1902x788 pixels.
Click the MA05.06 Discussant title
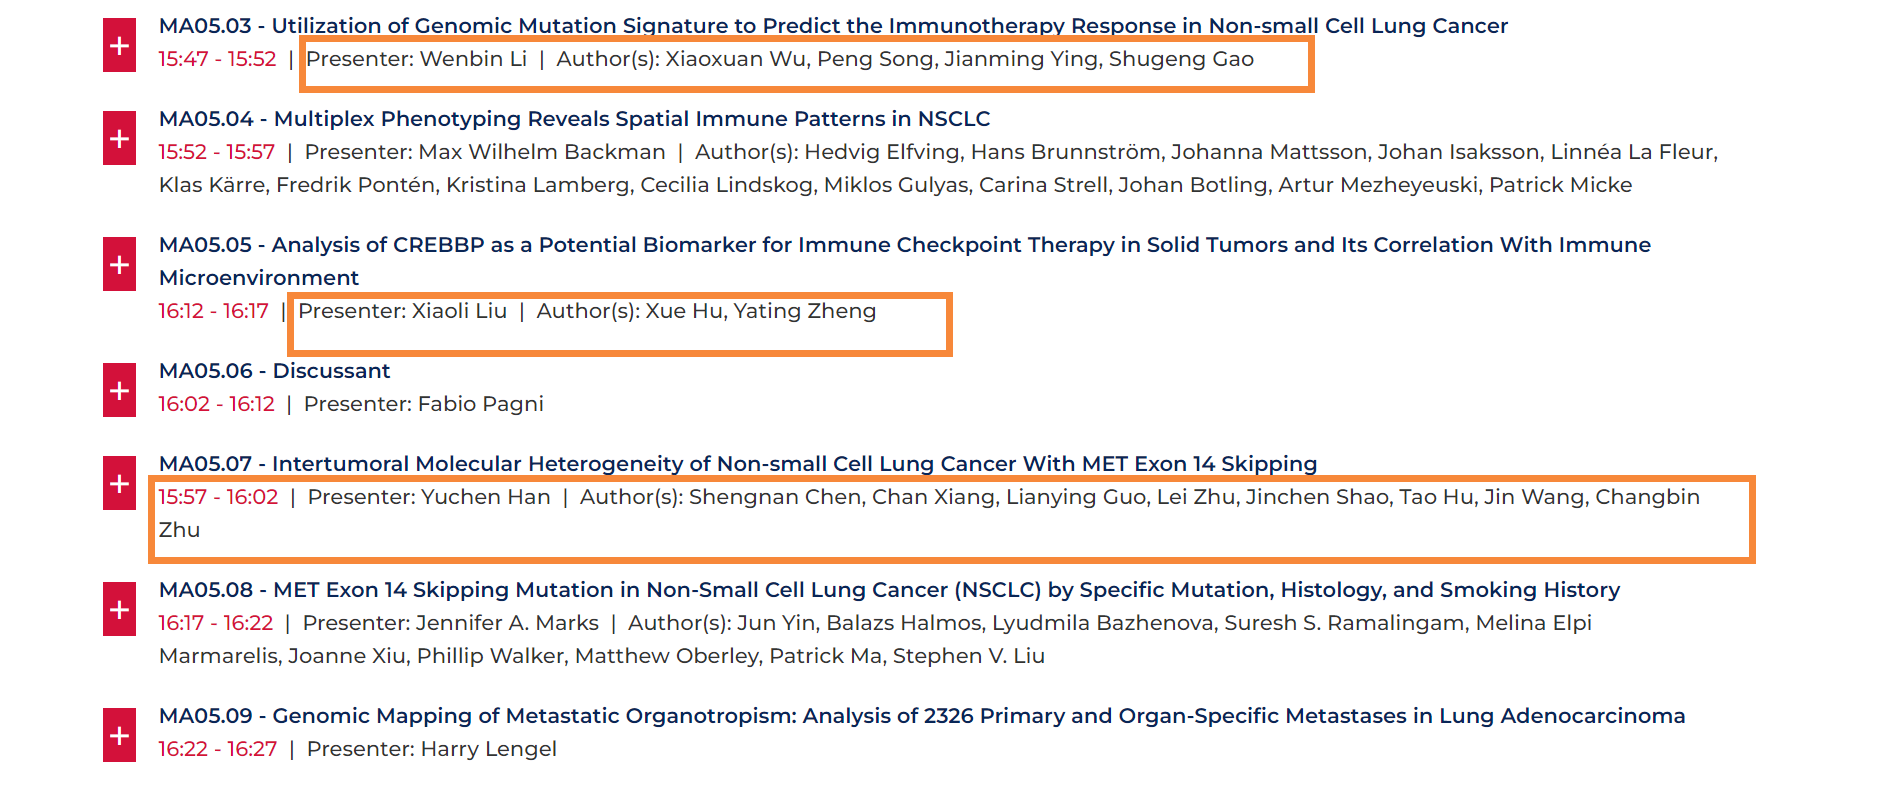pyautogui.click(x=274, y=371)
